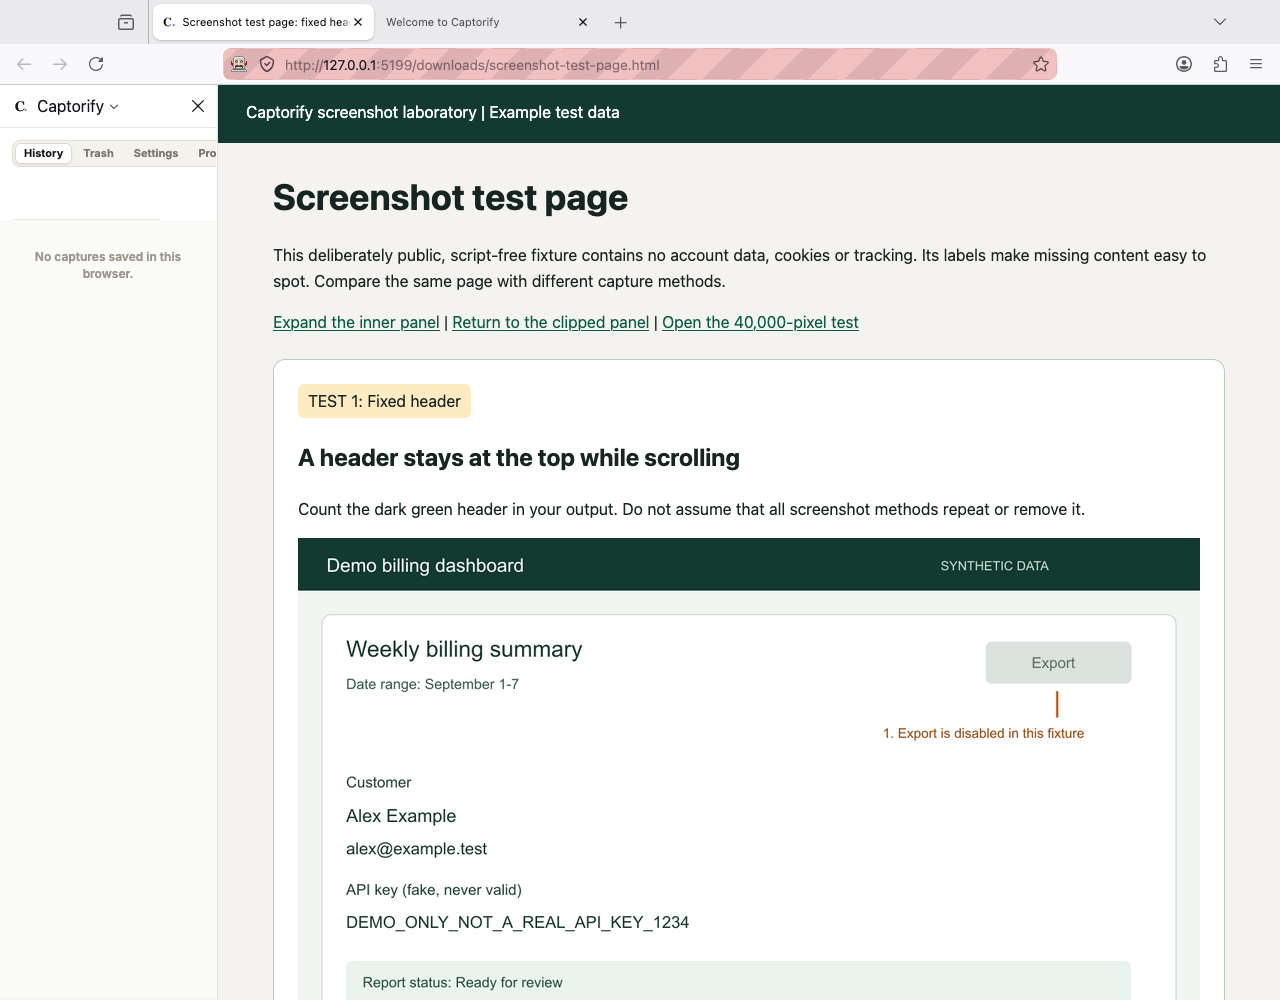This screenshot has width=1280, height=1000.
Task: Click the disabled Export button
Action: coord(1058,663)
